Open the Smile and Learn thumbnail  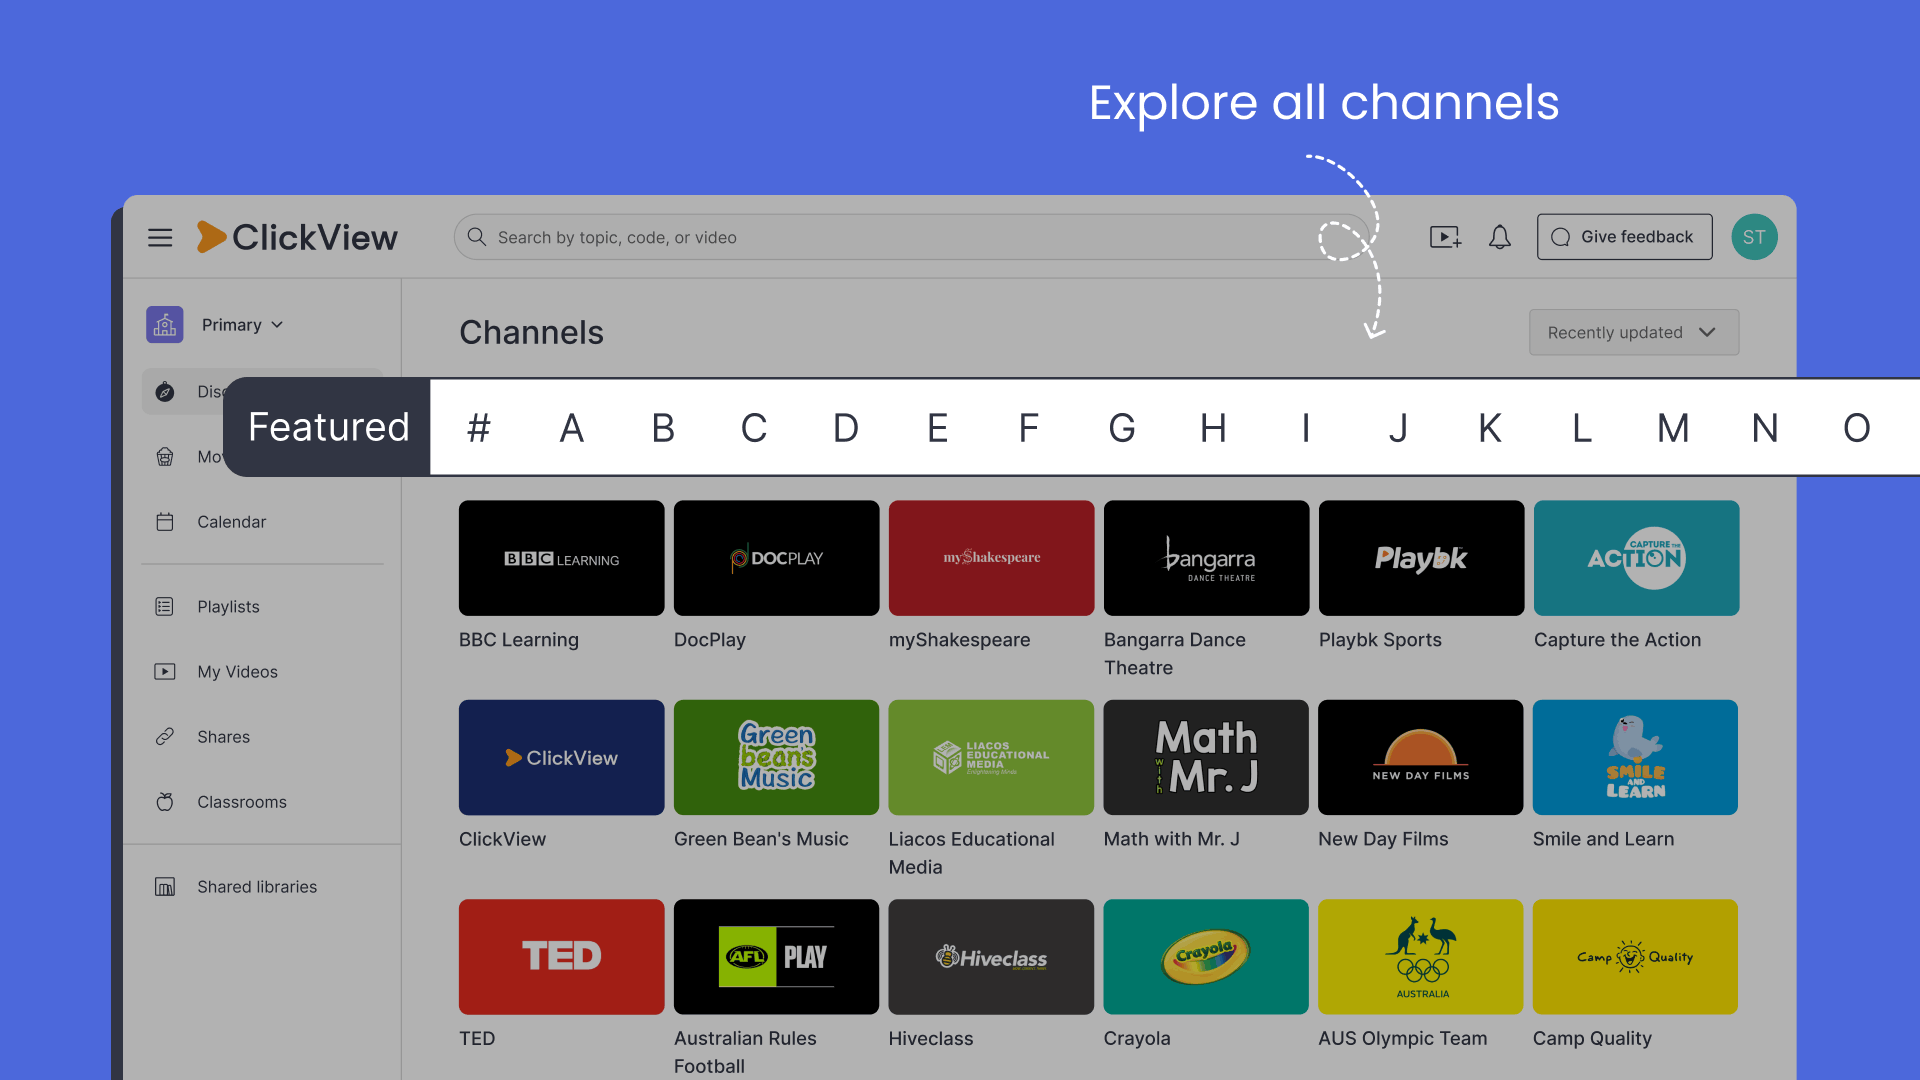click(1635, 757)
